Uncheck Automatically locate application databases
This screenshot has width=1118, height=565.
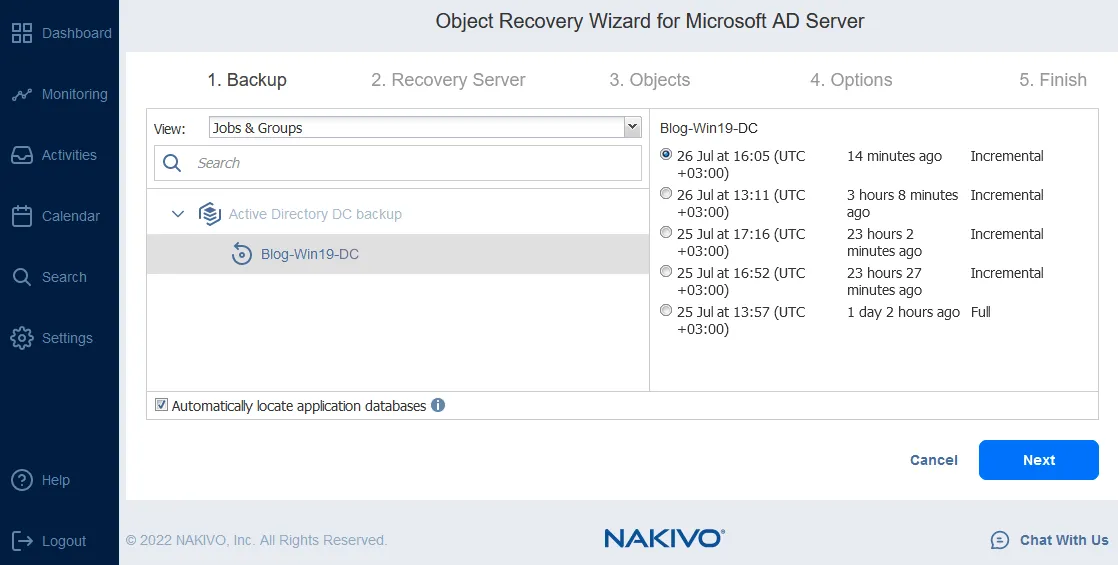coord(161,405)
